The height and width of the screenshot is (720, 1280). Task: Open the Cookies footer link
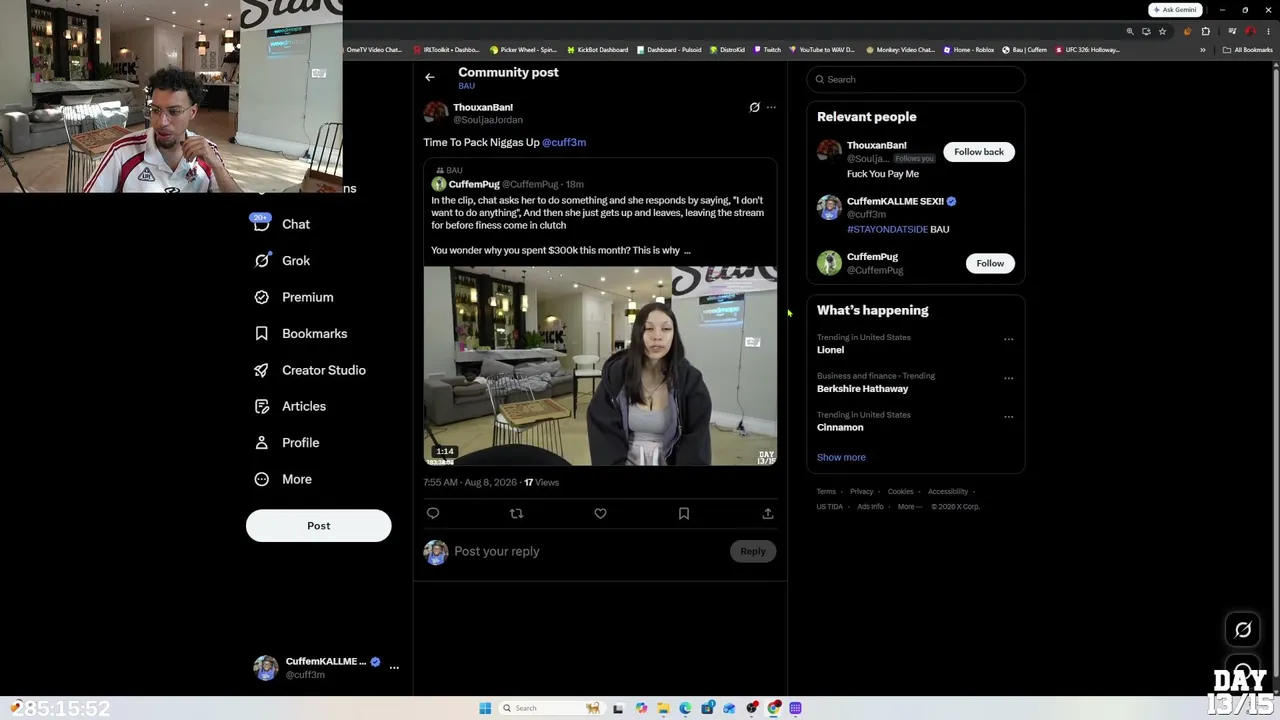pos(901,492)
